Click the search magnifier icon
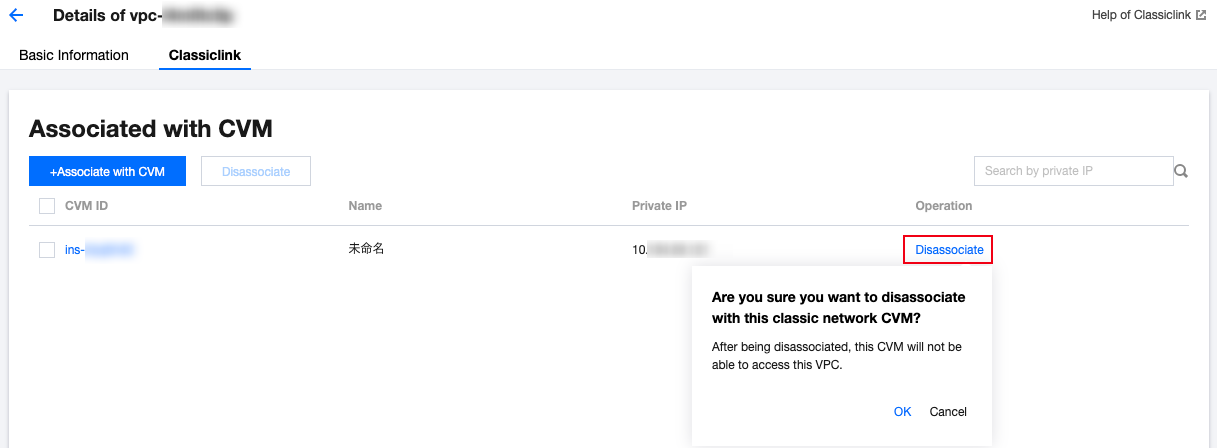The height and width of the screenshot is (448, 1217). (x=1181, y=171)
